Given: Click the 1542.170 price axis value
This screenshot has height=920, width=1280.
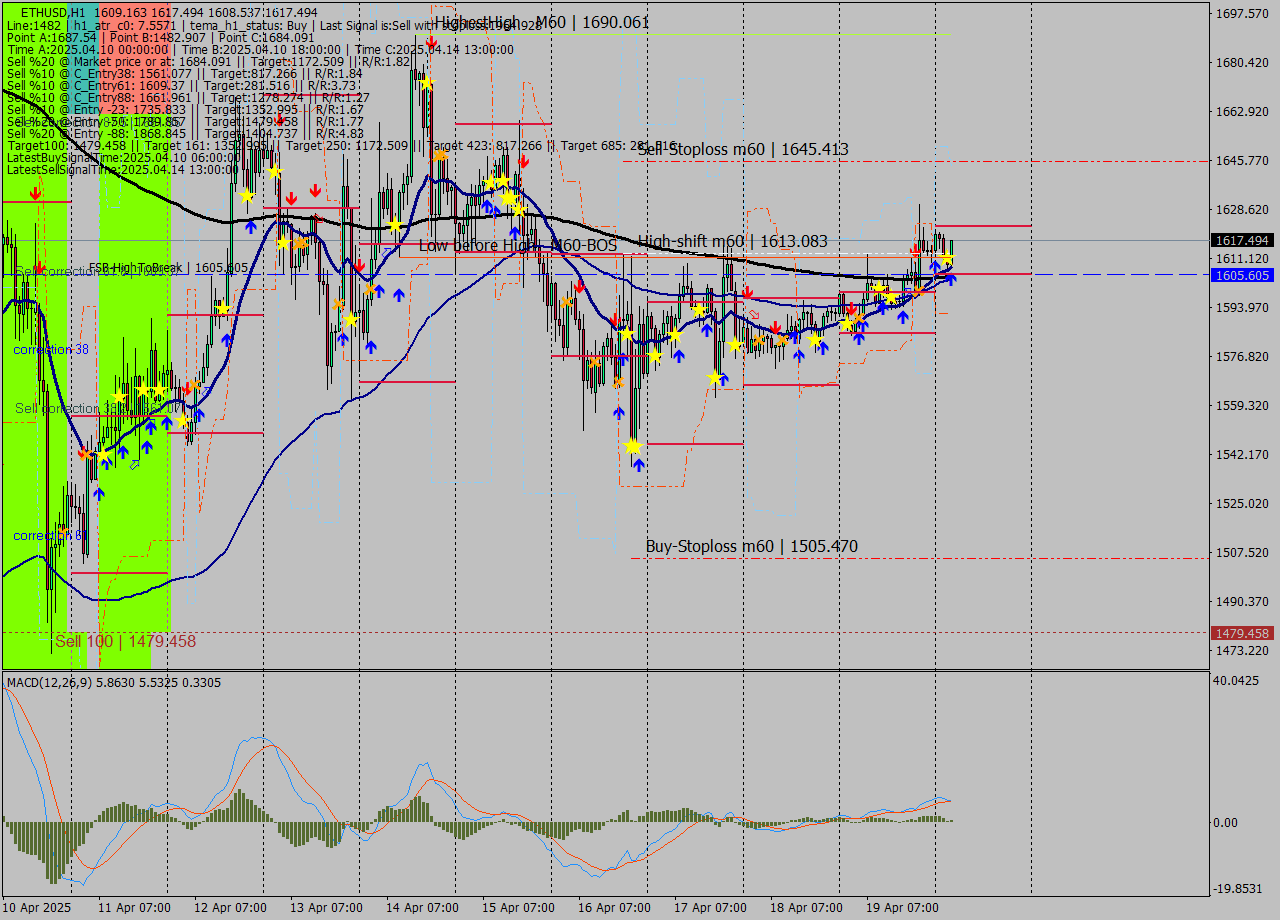Looking at the screenshot, I should coord(1242,454).
